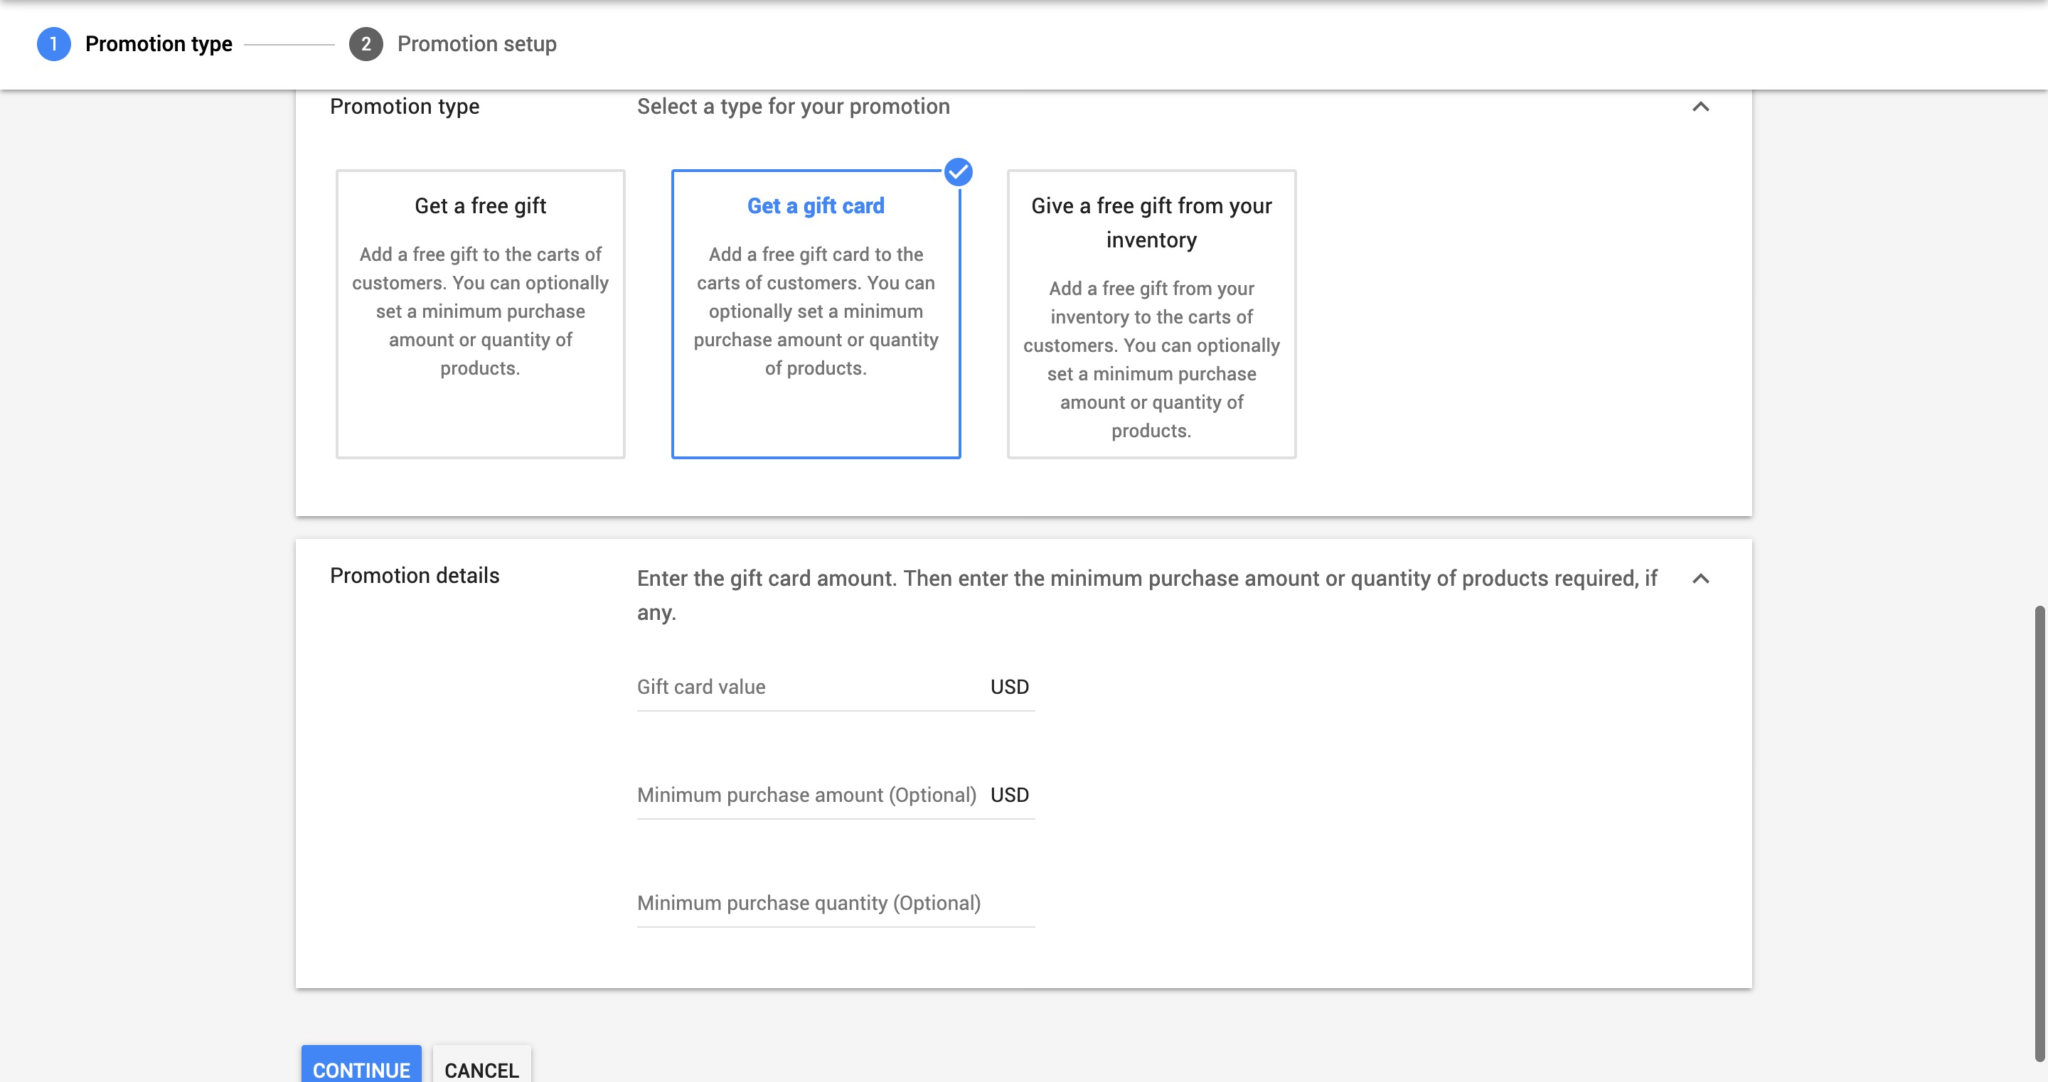Collapse the Promotion type section chevron
The width and height of the screenshot is (2048, 1082).
[1700, 107]
